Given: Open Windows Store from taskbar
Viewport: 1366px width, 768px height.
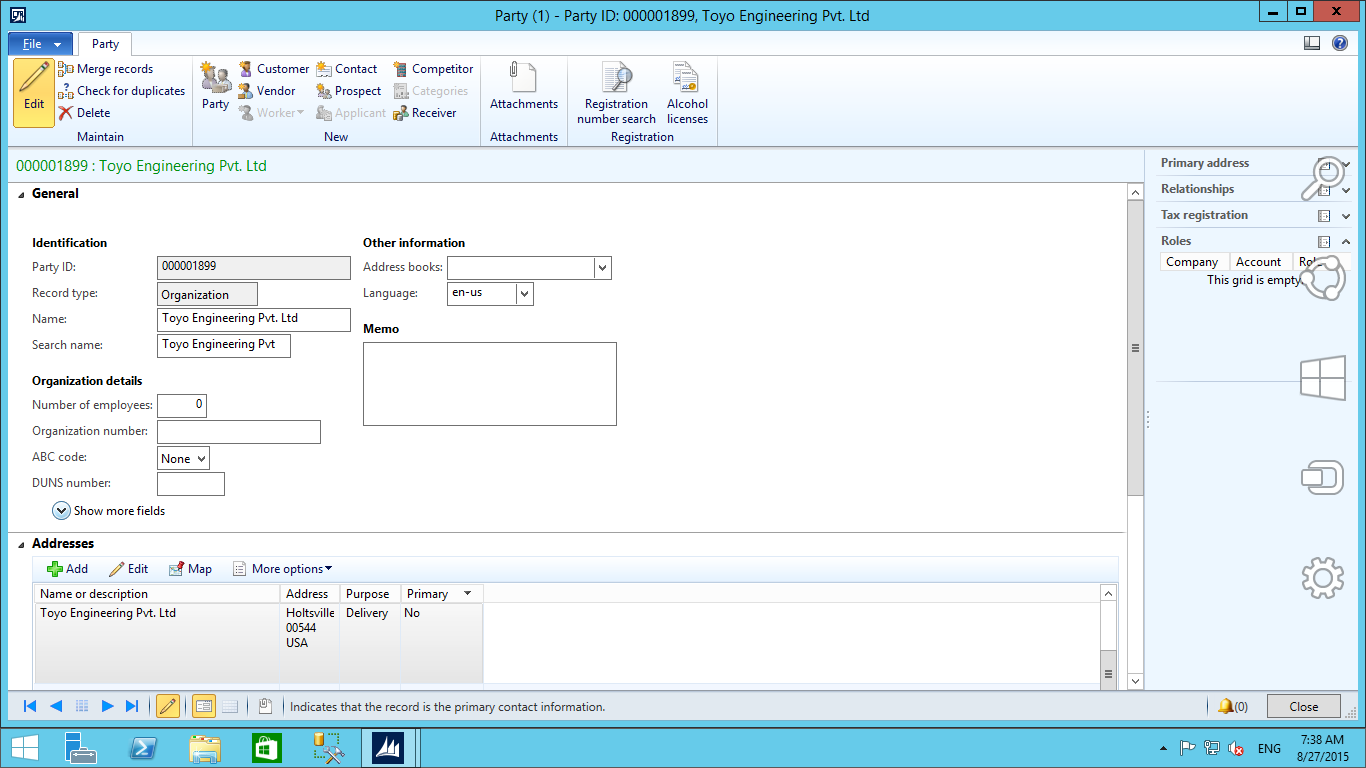Looking at the screenshot, I should pyautogui.click(x=267, y=748).
